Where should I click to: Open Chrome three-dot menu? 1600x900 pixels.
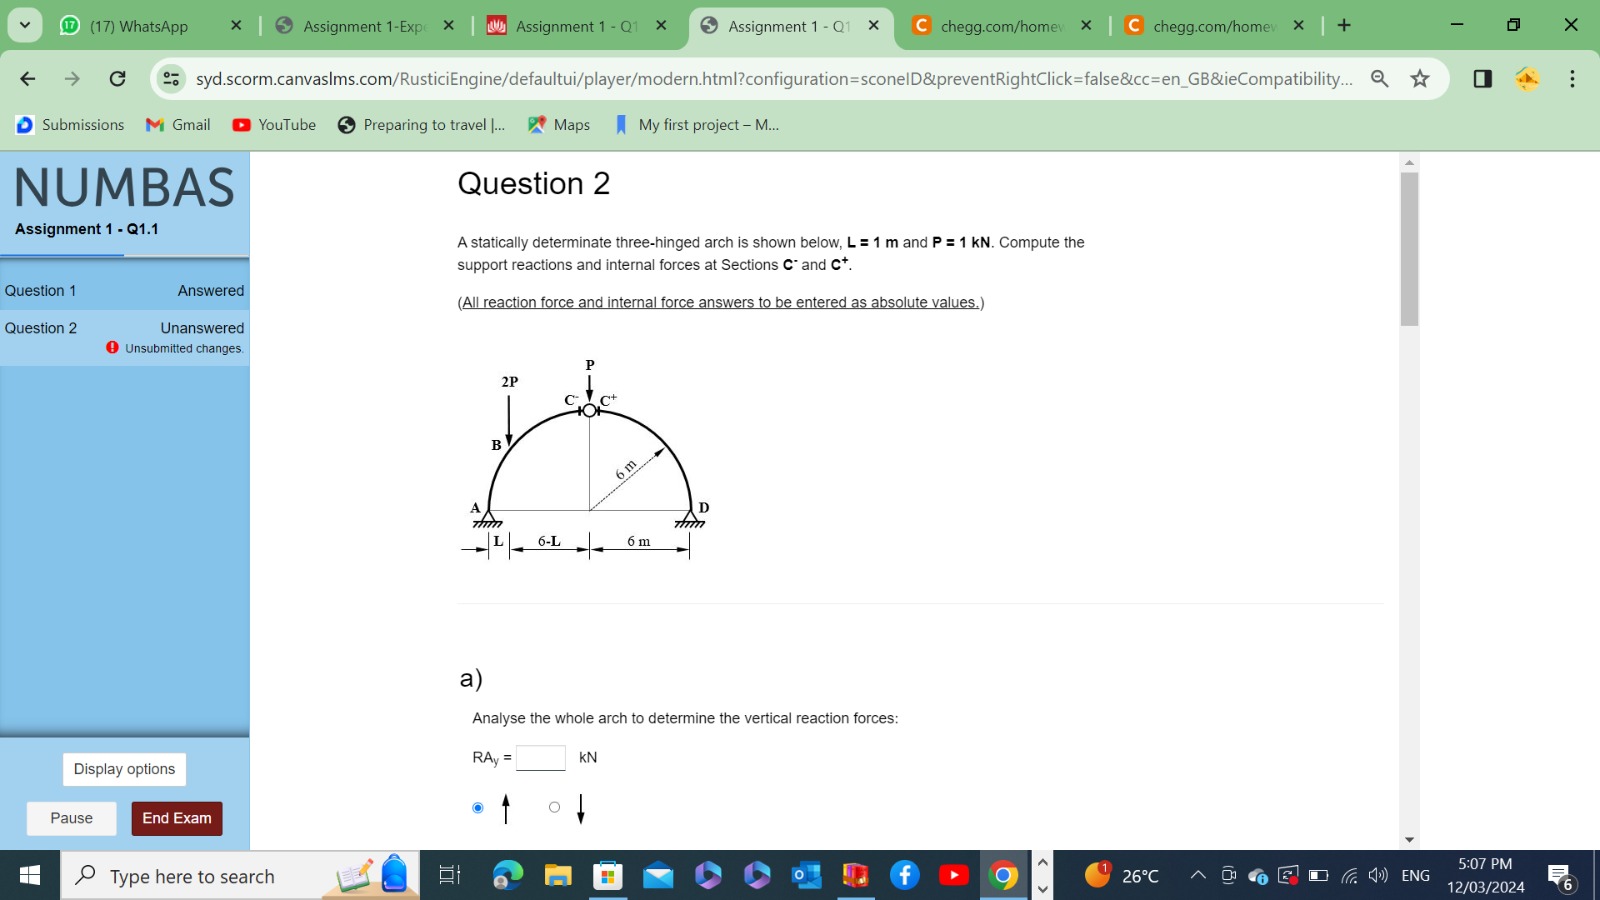[x=1572, y=78]
